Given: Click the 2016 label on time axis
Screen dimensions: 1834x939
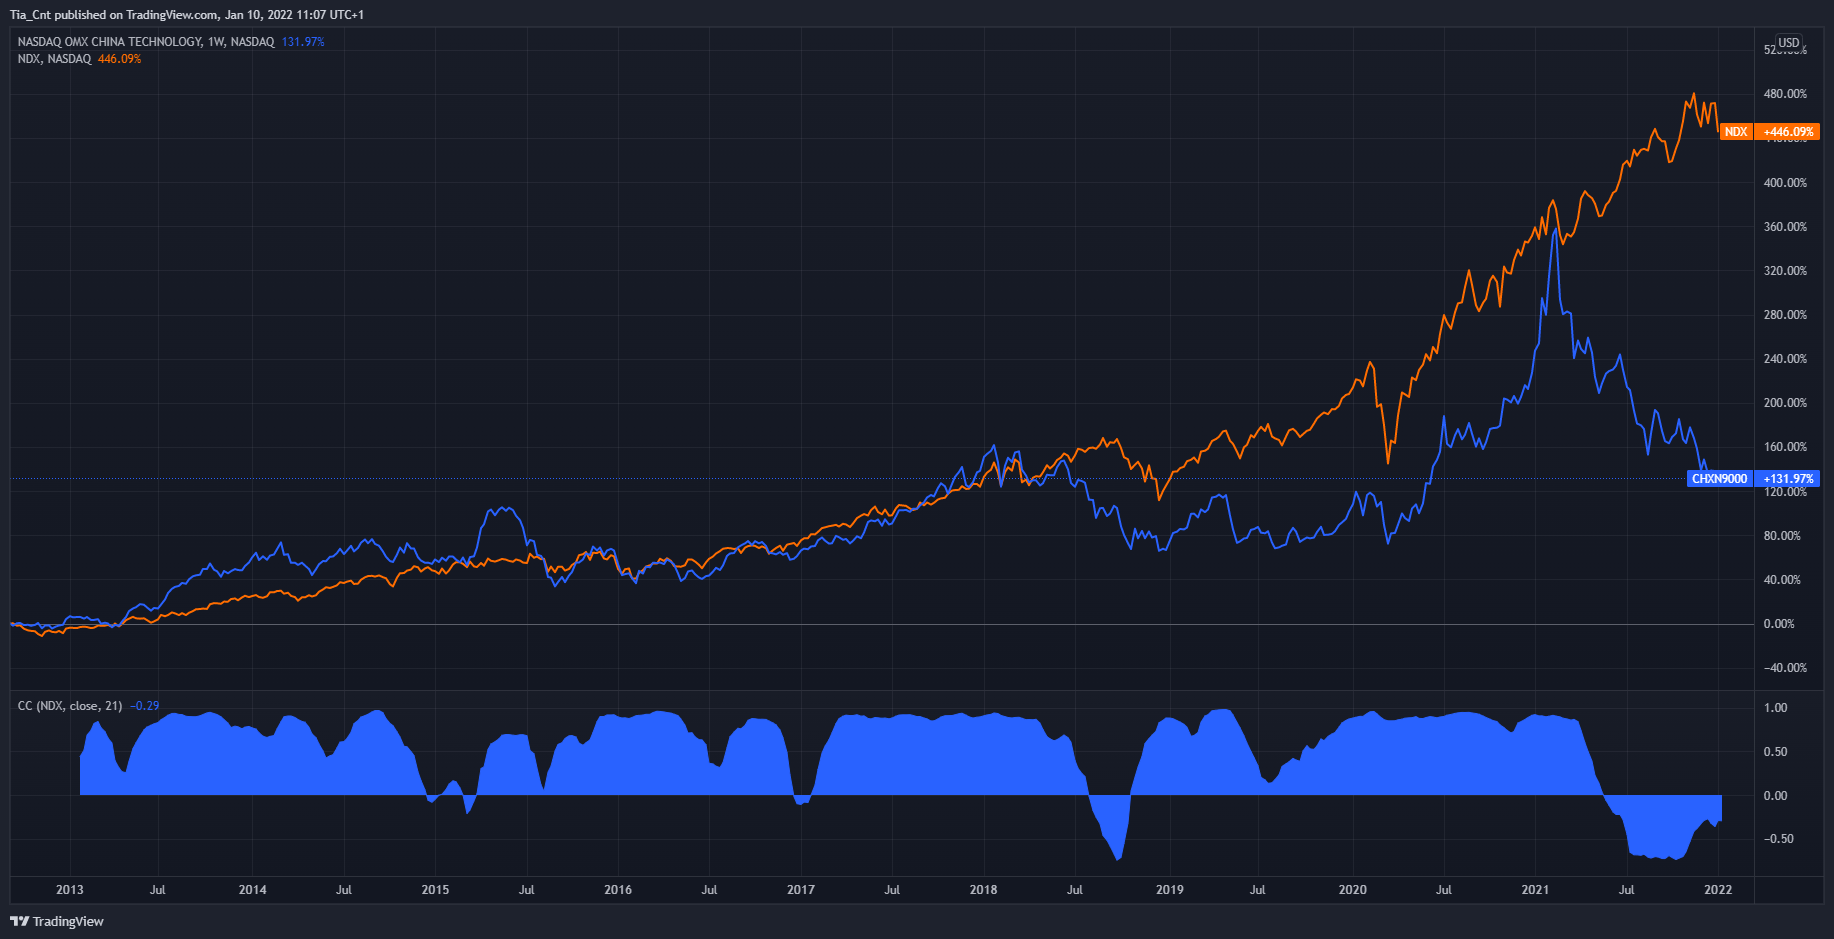Looking at the screenshot, I should 618,890.
